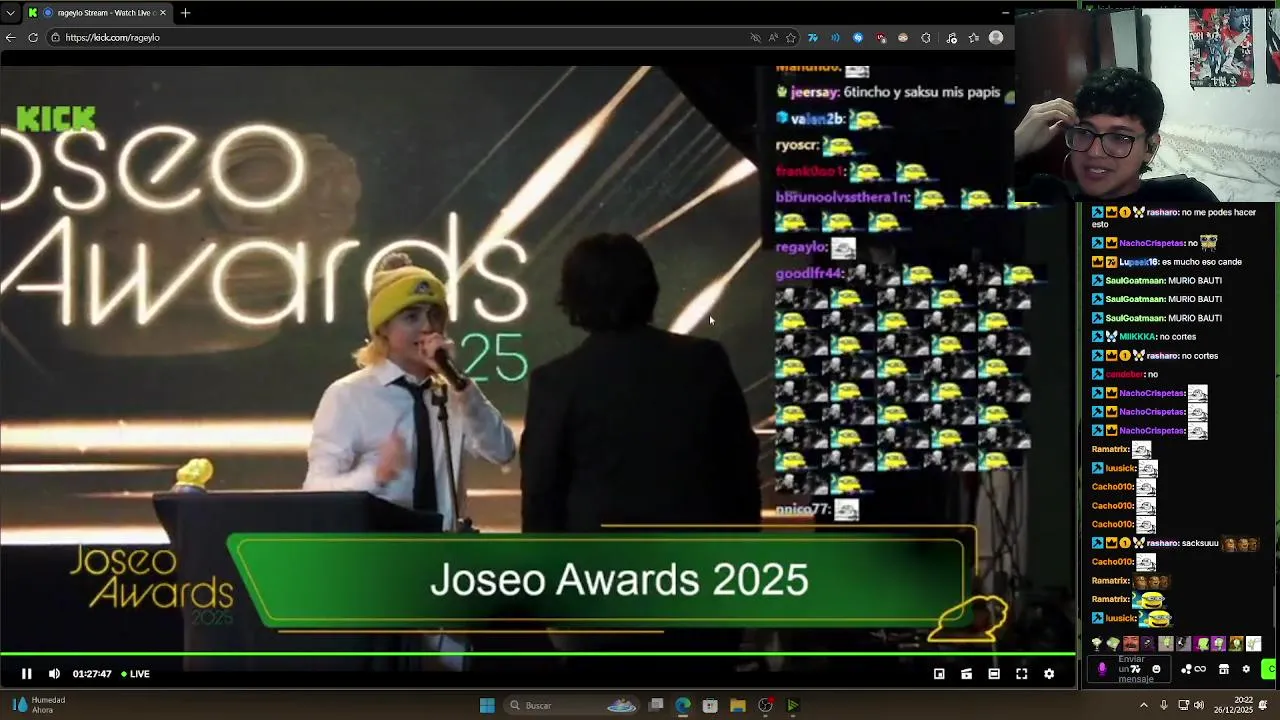Open Microsoft Store icon in taskbar
This screenshot has height=720, width=1280.
pyautogui.click(x=710, y=705)
